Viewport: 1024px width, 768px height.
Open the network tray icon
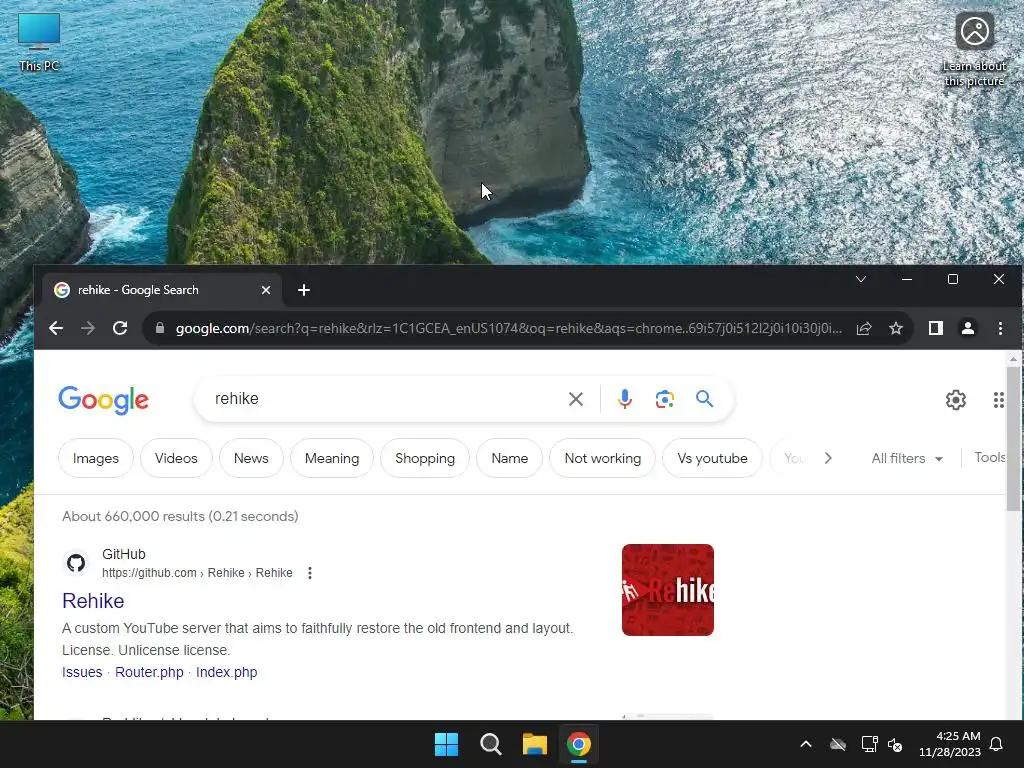(869, 744)
